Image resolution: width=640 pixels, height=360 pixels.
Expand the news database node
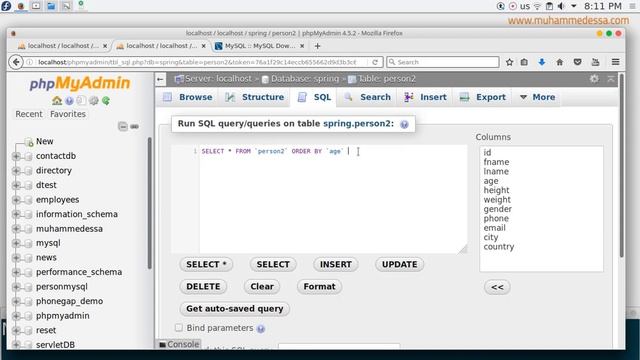16,258
